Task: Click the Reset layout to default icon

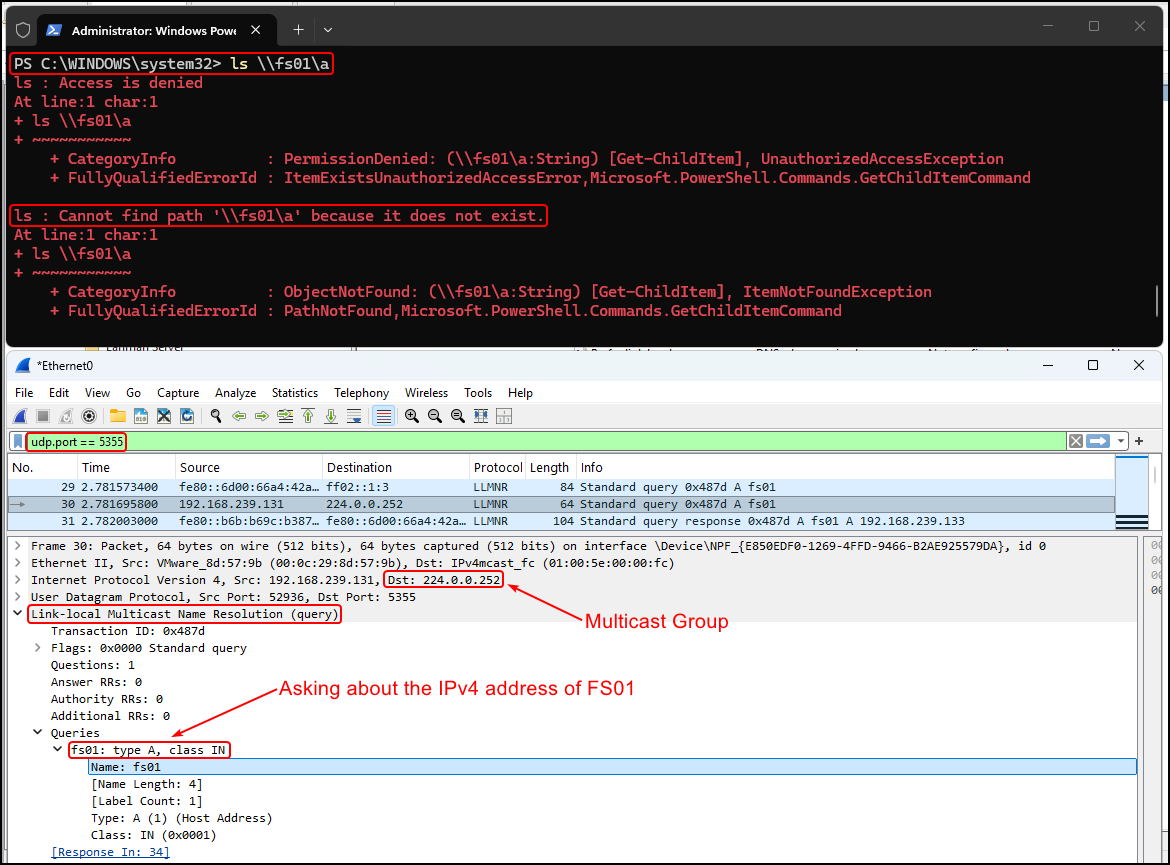Action: pyautogui.click(x=504, y=416)
